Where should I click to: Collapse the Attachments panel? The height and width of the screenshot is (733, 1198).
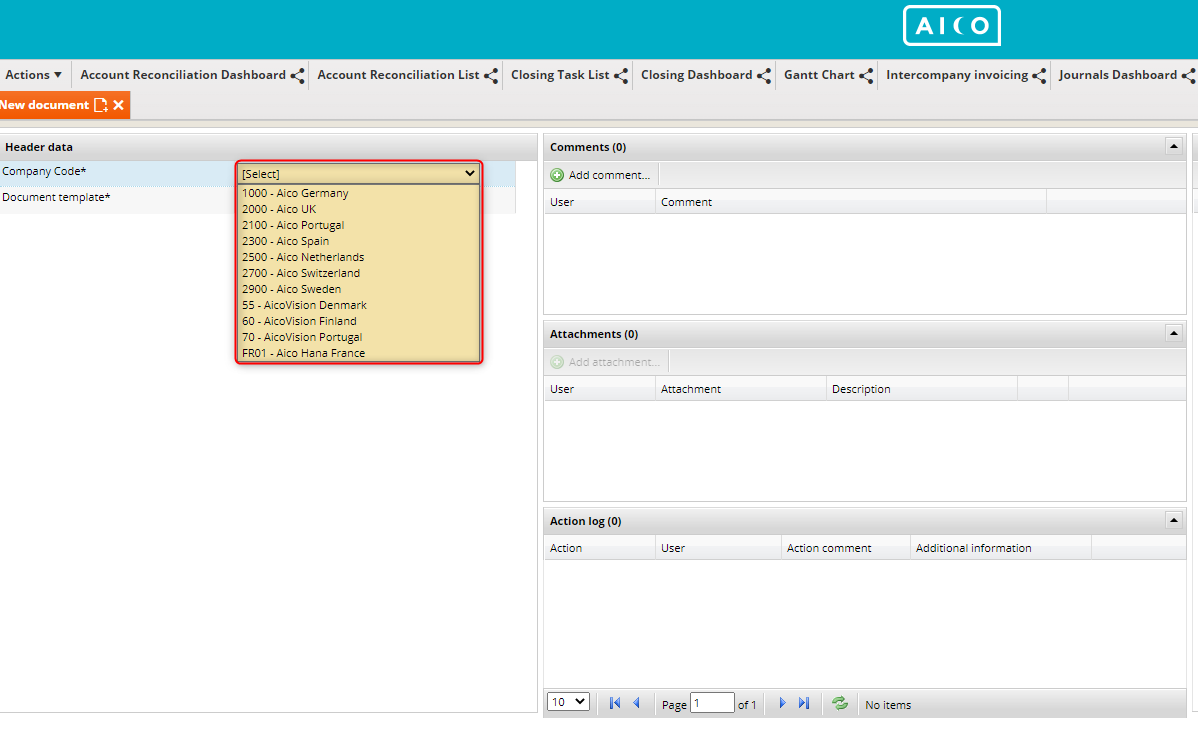(x=1174, y=333)
